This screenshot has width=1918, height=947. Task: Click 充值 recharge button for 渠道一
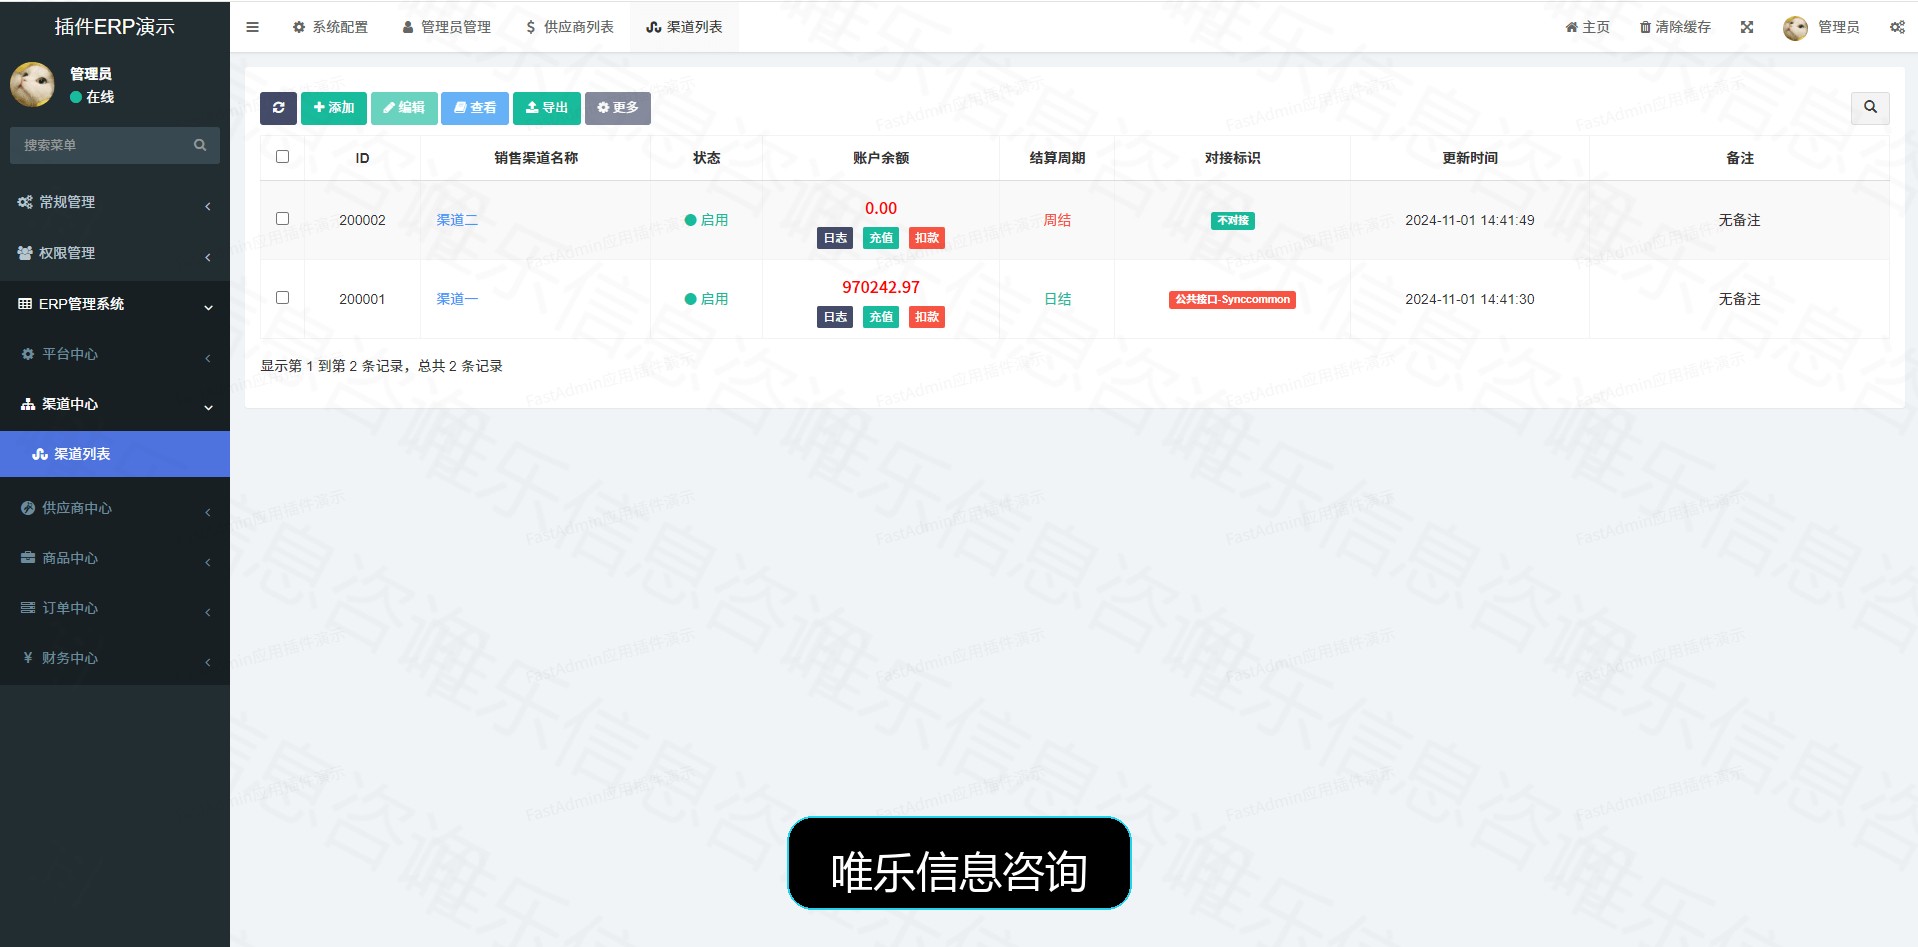881,317
